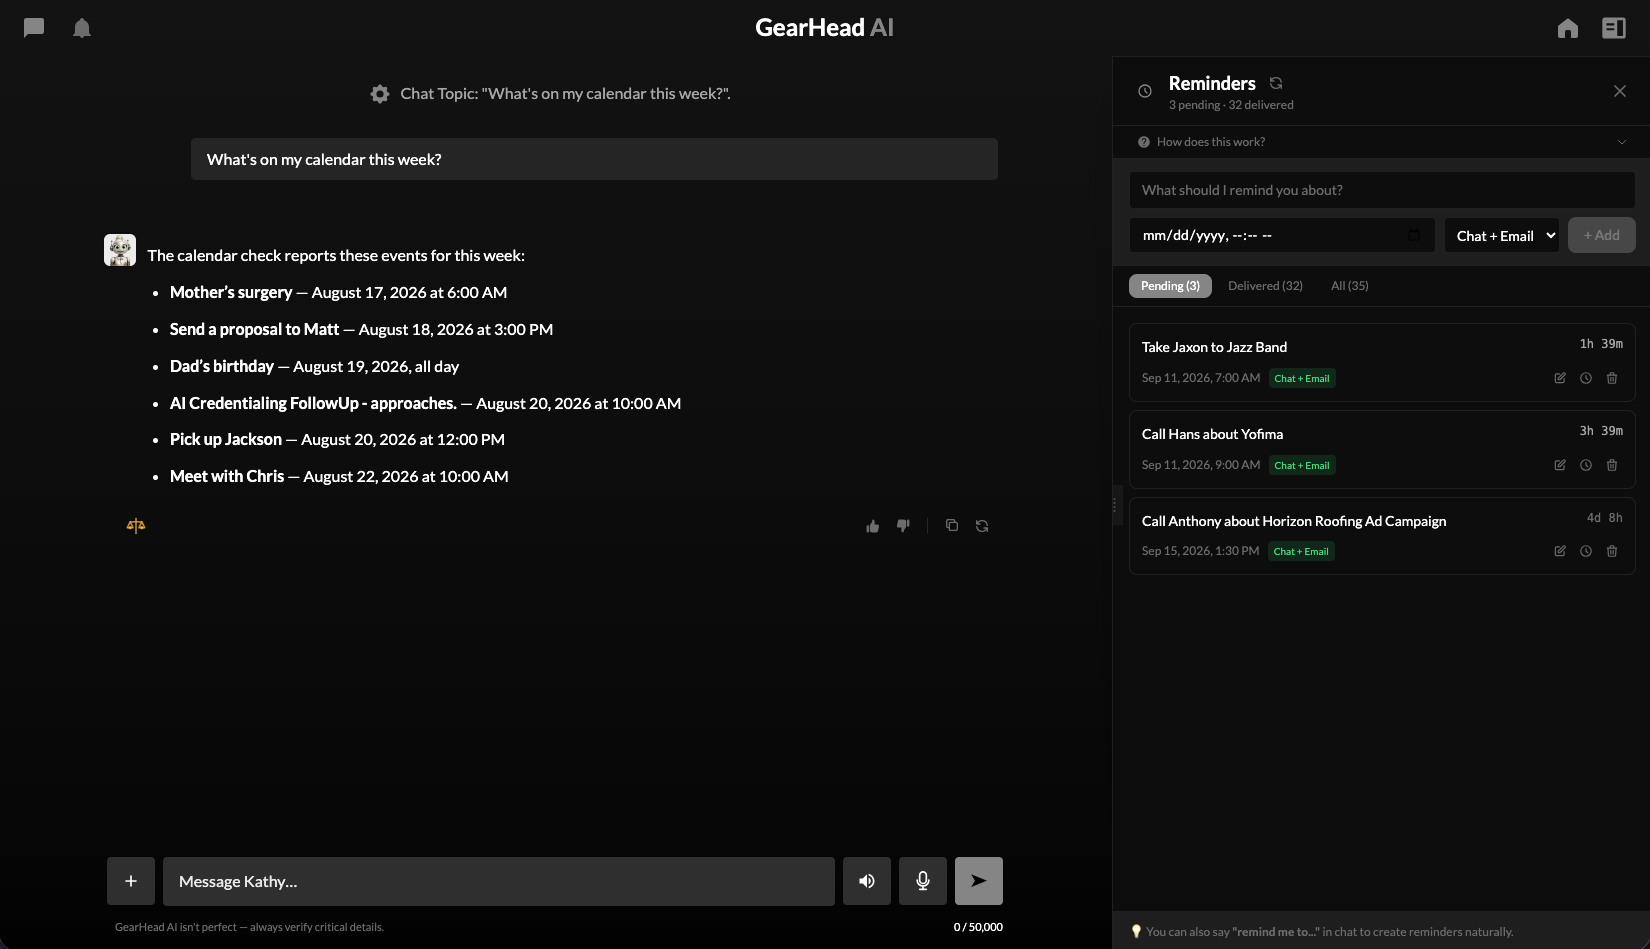
Task: Give the response a thumbs up
Action: (873, 526)
